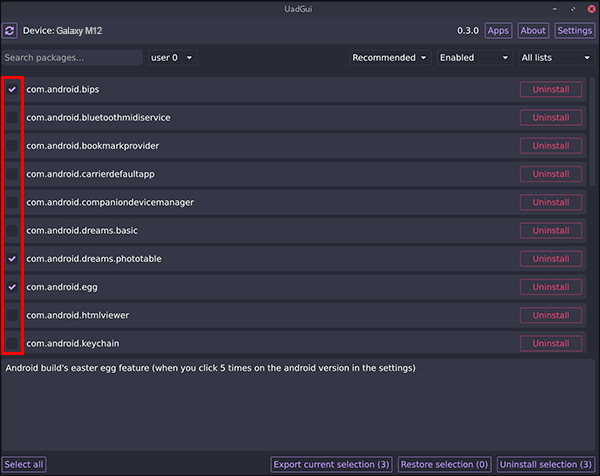This screenshot has width=600, height=476.
Task: Open the Enabled state dropdown
Action: tap(474, 58)
